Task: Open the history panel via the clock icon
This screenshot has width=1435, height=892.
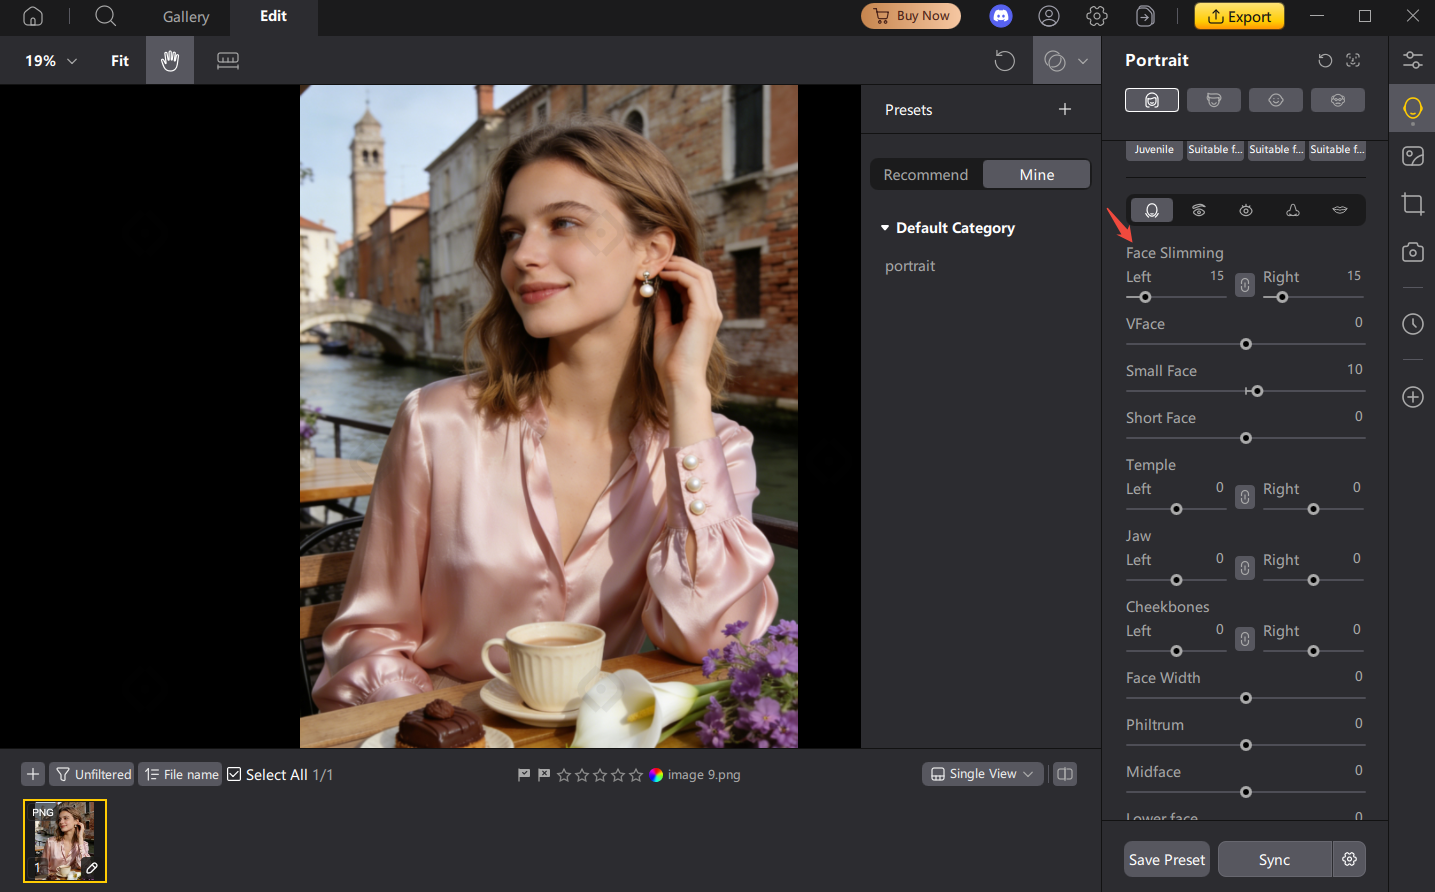Action: click(x=1412, y=324)
